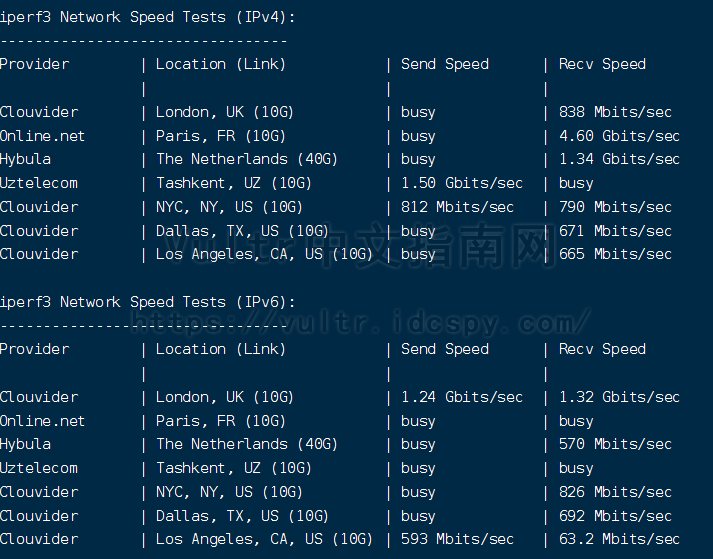This screenshot has width=713, height=559.
Task: Click the "1.50 Gbits/sec" Uztelecom send speed
Action: [x=462, y=183]
